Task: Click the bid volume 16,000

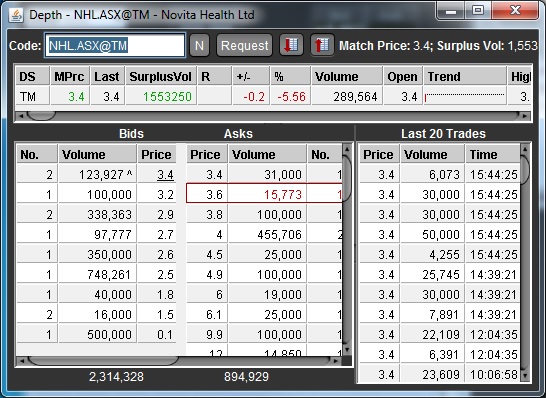Action: click(x=97, y=314)
